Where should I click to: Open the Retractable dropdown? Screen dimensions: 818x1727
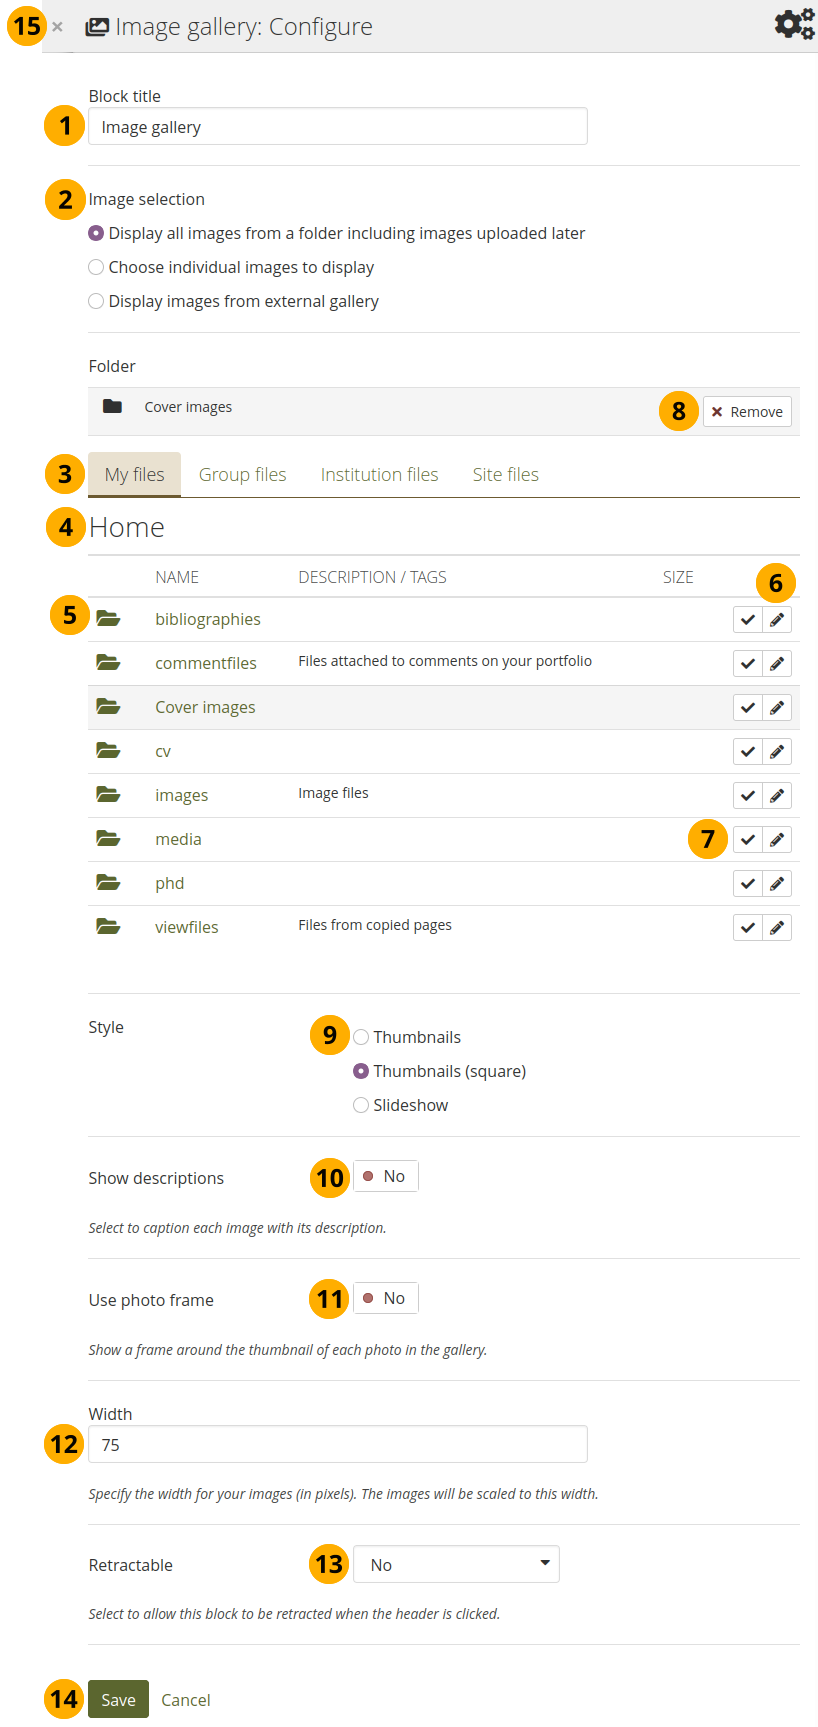pos(456,1565)
